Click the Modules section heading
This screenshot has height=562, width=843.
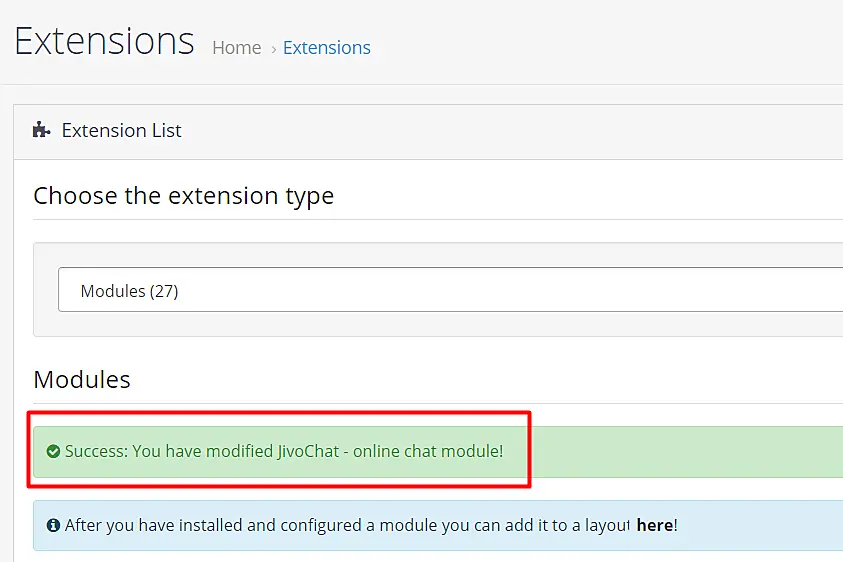tap(82, 380)
